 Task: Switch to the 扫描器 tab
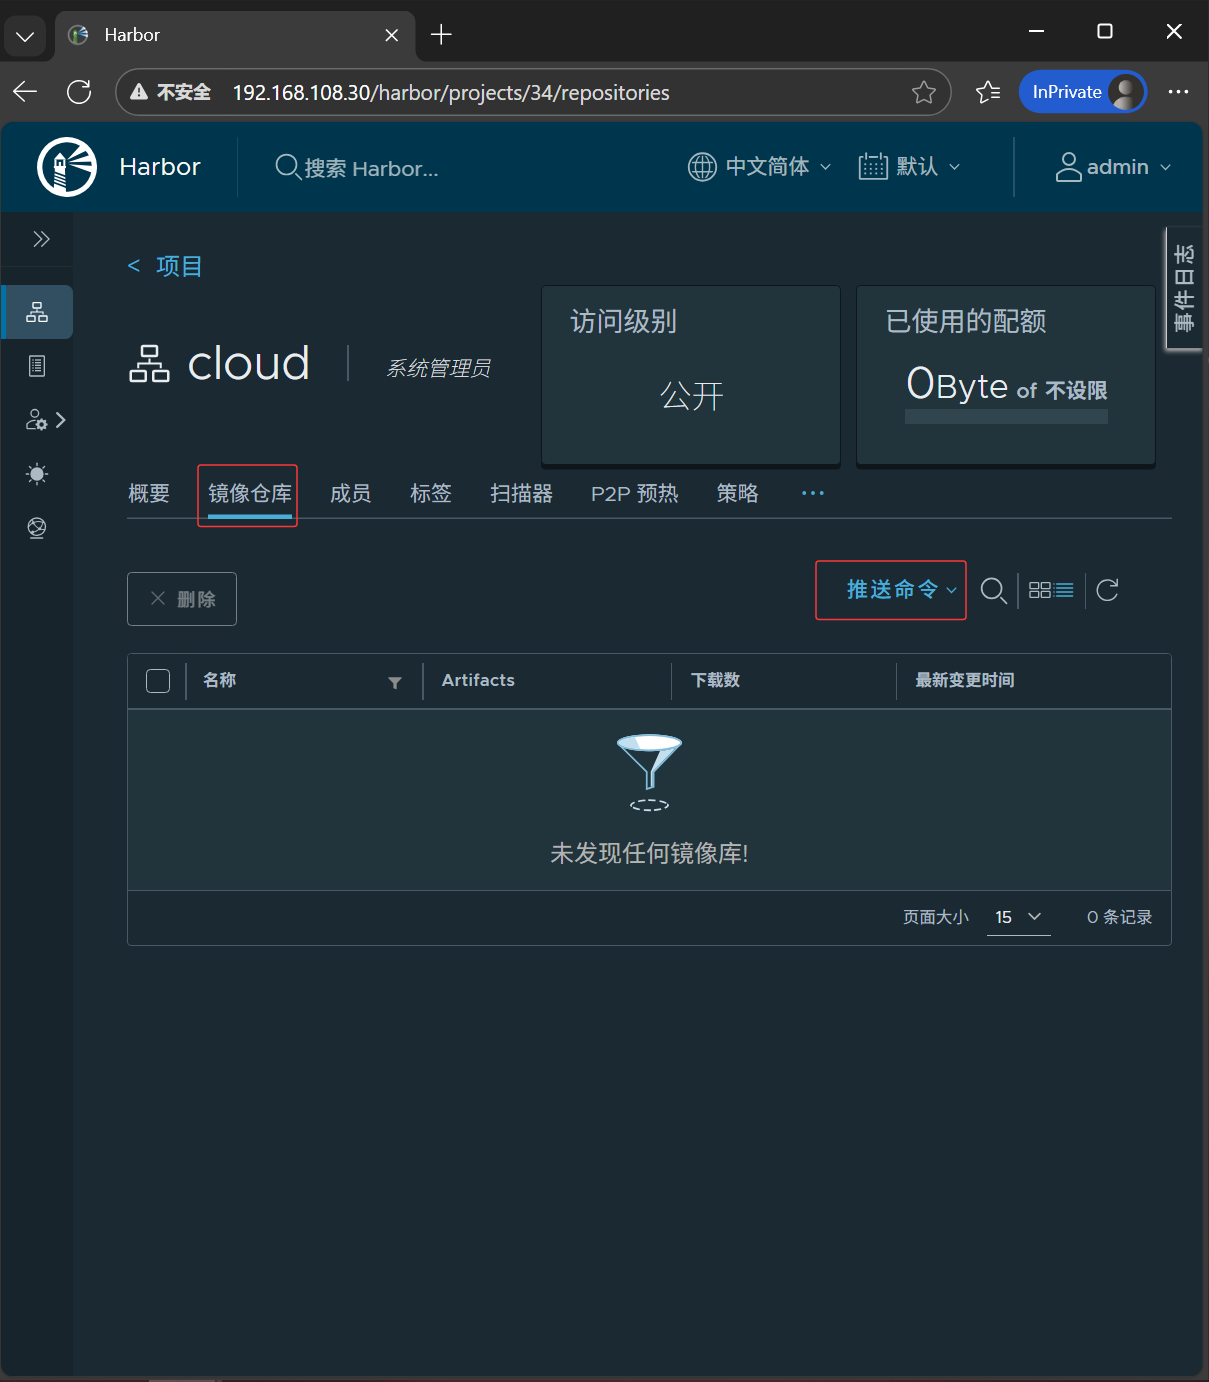pyautogui.click(x=521, y=493)
